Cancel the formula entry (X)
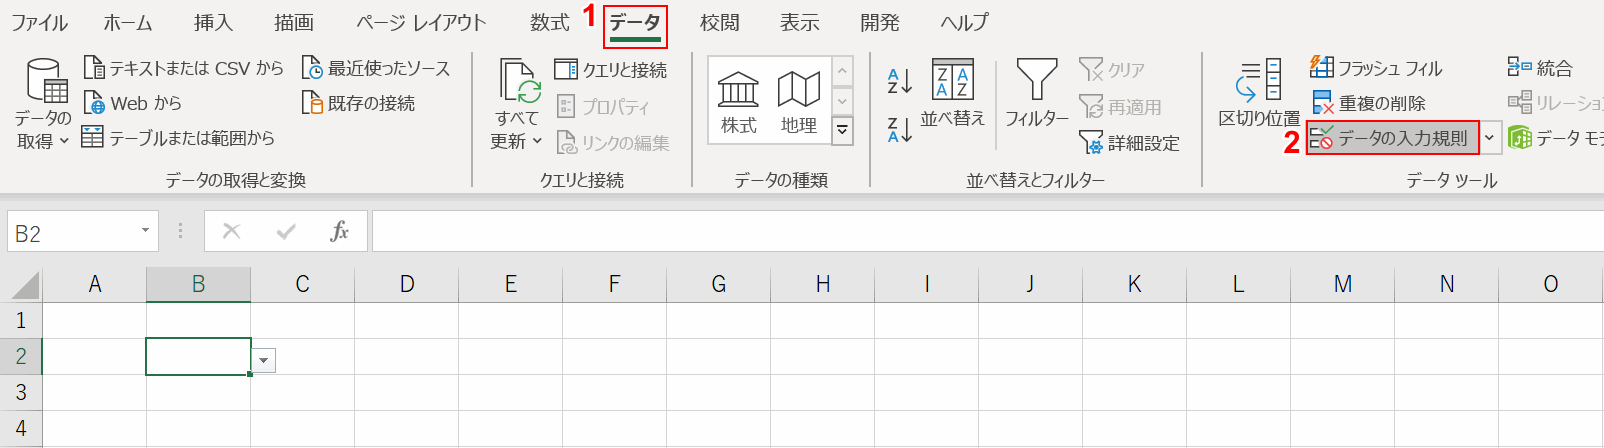The width and height of the screenshot is (1604, 448). [231, 232]
